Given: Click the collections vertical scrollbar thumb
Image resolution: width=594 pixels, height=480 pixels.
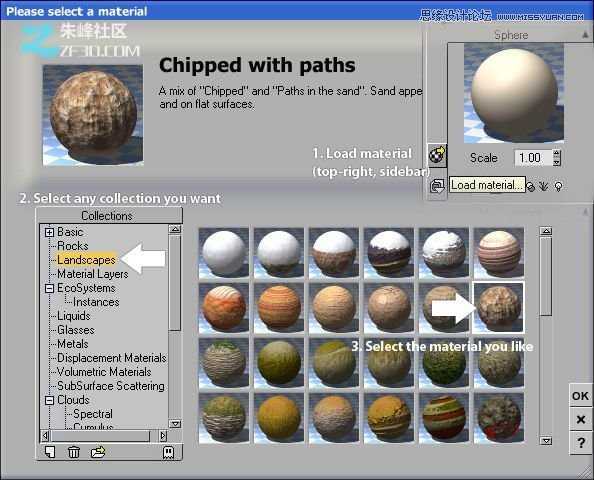Looking at the screenshot, I should click(x=175, y=283).
